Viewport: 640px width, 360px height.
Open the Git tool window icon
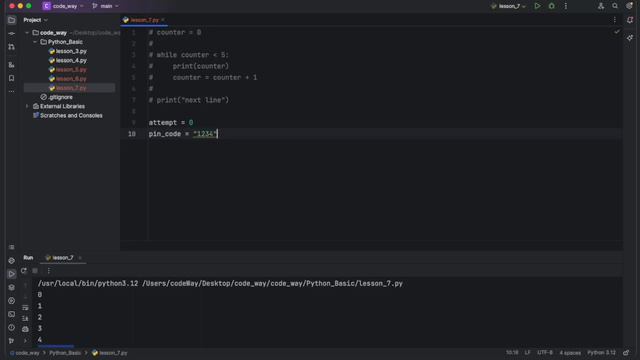click(x=11, y=341)
